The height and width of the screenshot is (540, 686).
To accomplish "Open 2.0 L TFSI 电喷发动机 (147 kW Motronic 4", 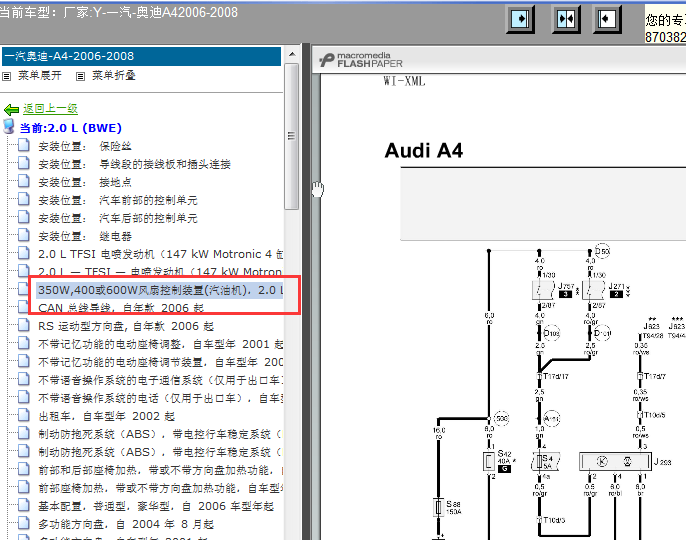I will 160,254.
